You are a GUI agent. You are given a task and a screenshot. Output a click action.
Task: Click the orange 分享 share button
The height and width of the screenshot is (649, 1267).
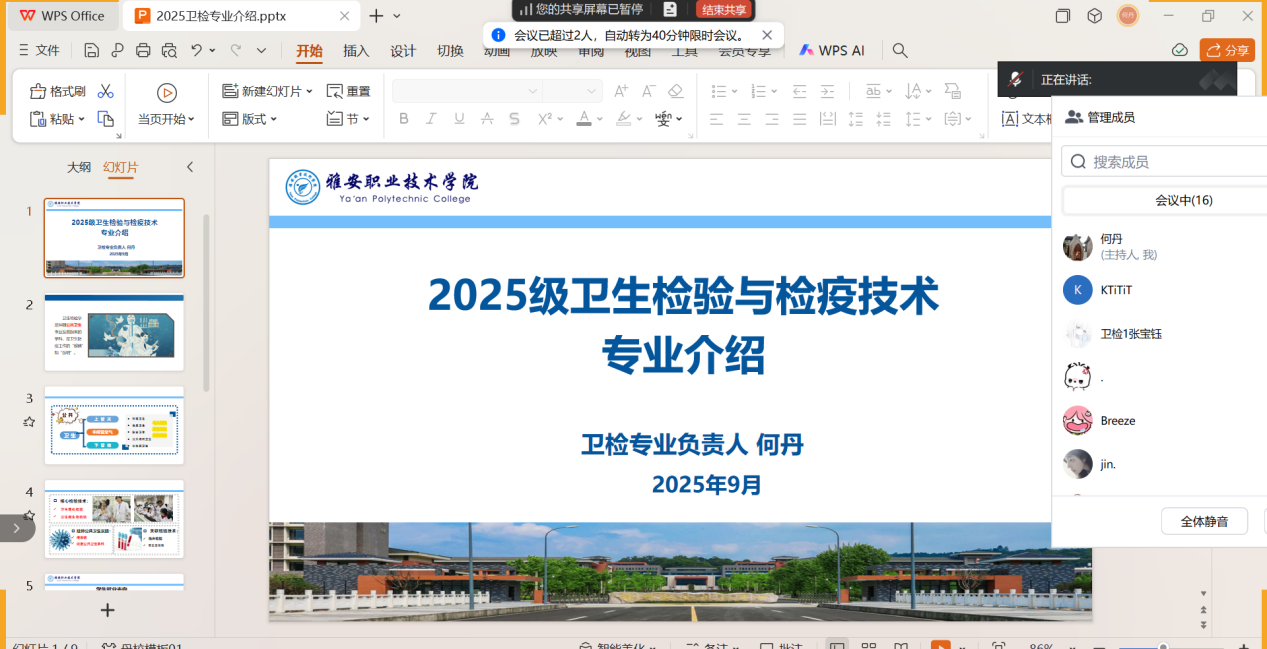pyautogui.click(x=1227, y=50)
